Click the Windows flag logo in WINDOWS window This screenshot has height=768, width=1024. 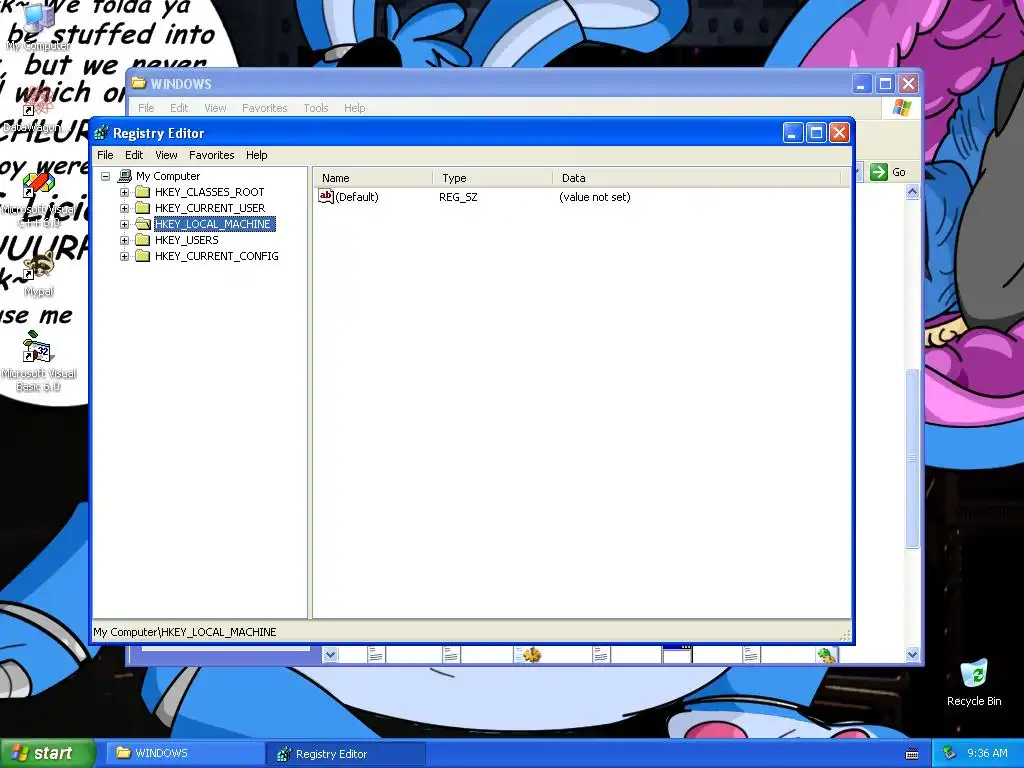click(902, 108)
